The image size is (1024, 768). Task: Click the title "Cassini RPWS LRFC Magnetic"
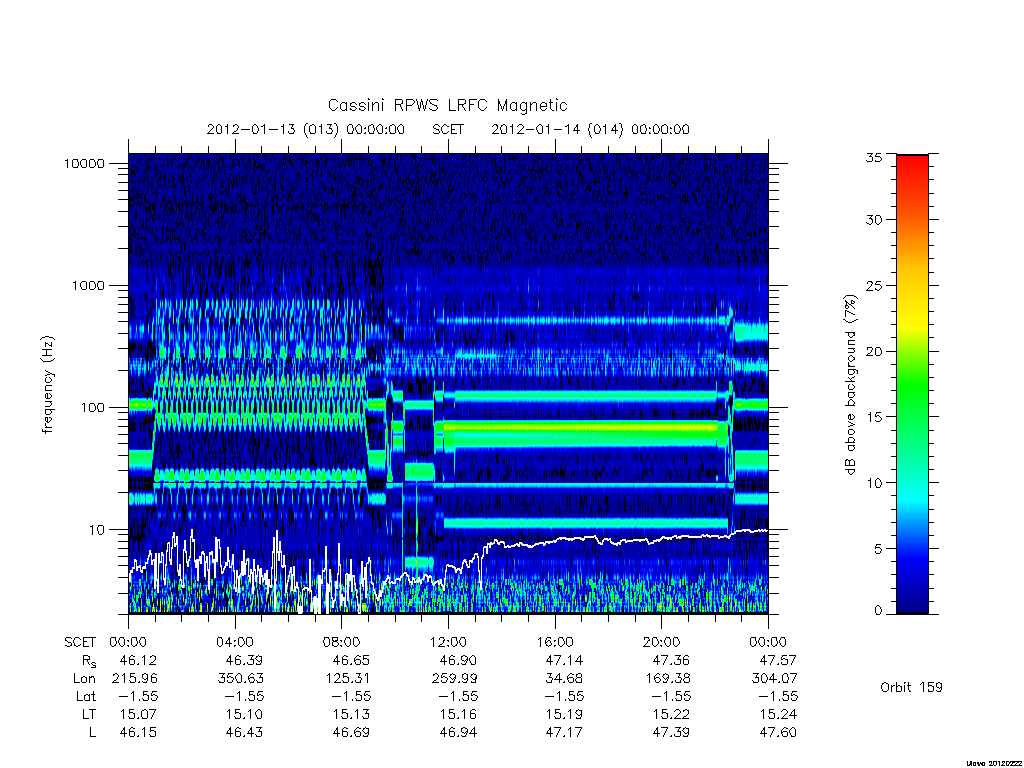[447, 106]
